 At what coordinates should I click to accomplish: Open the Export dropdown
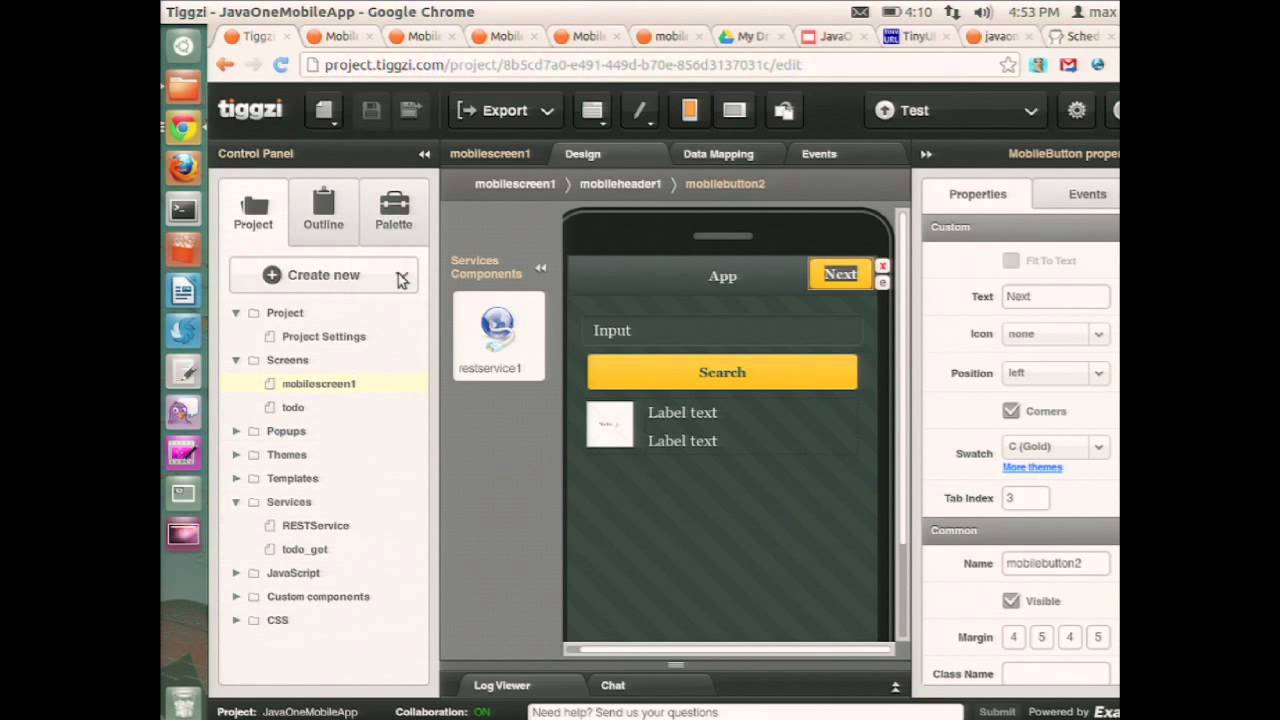[505, 111]
